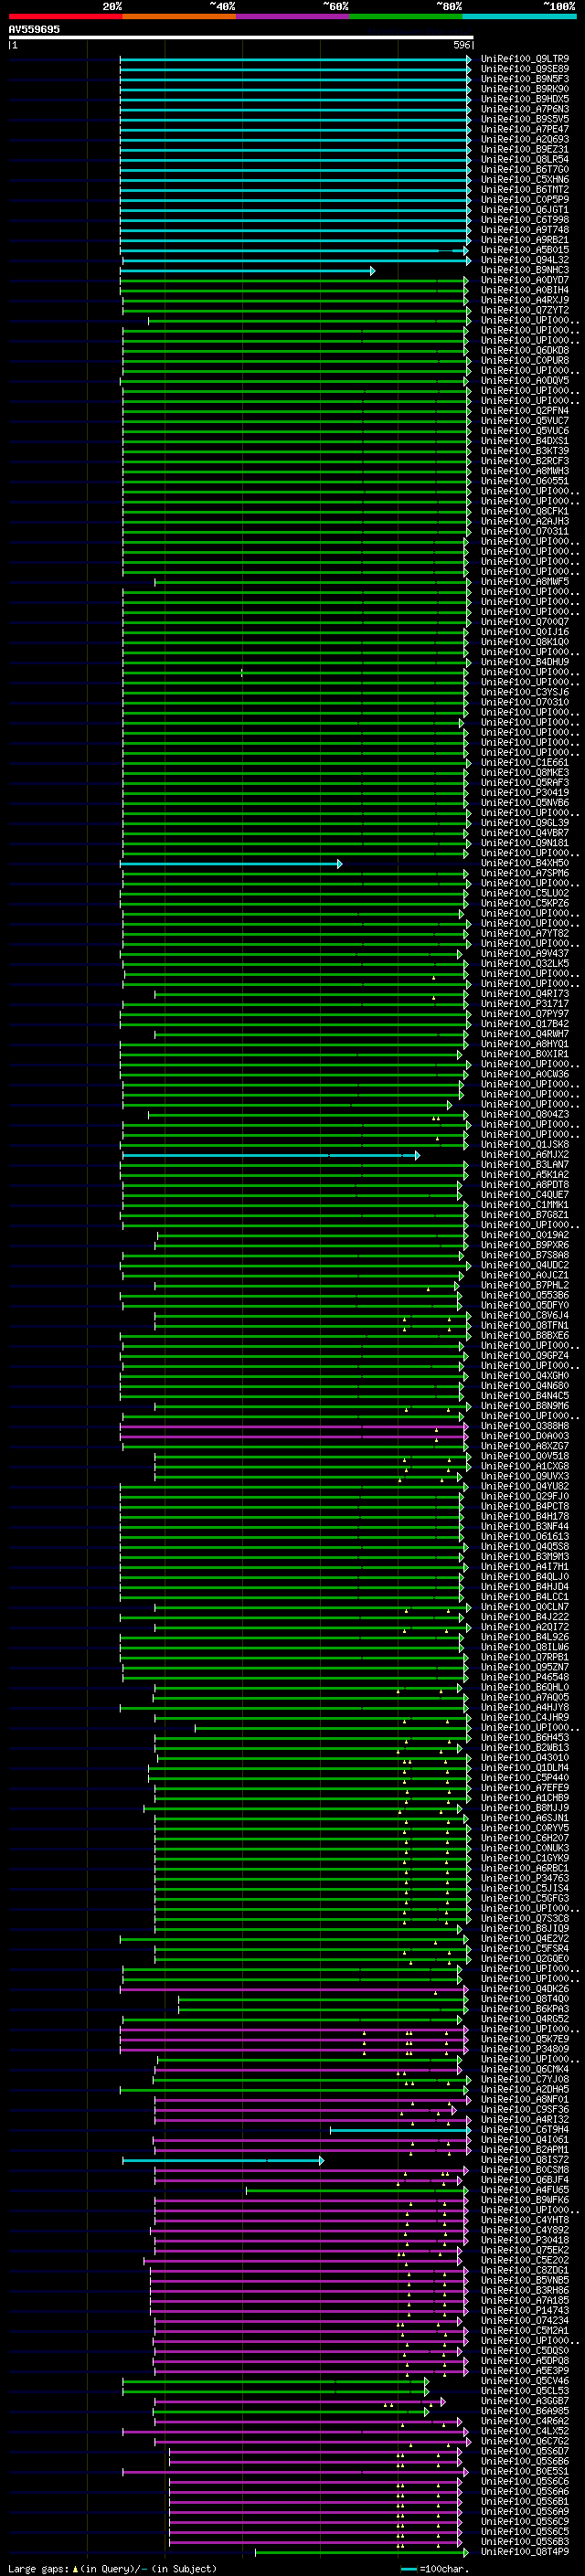Click the UniRef100_A8HYQ1 hit name
The width and height of the screenshot is (585, 2576).
524,1044
